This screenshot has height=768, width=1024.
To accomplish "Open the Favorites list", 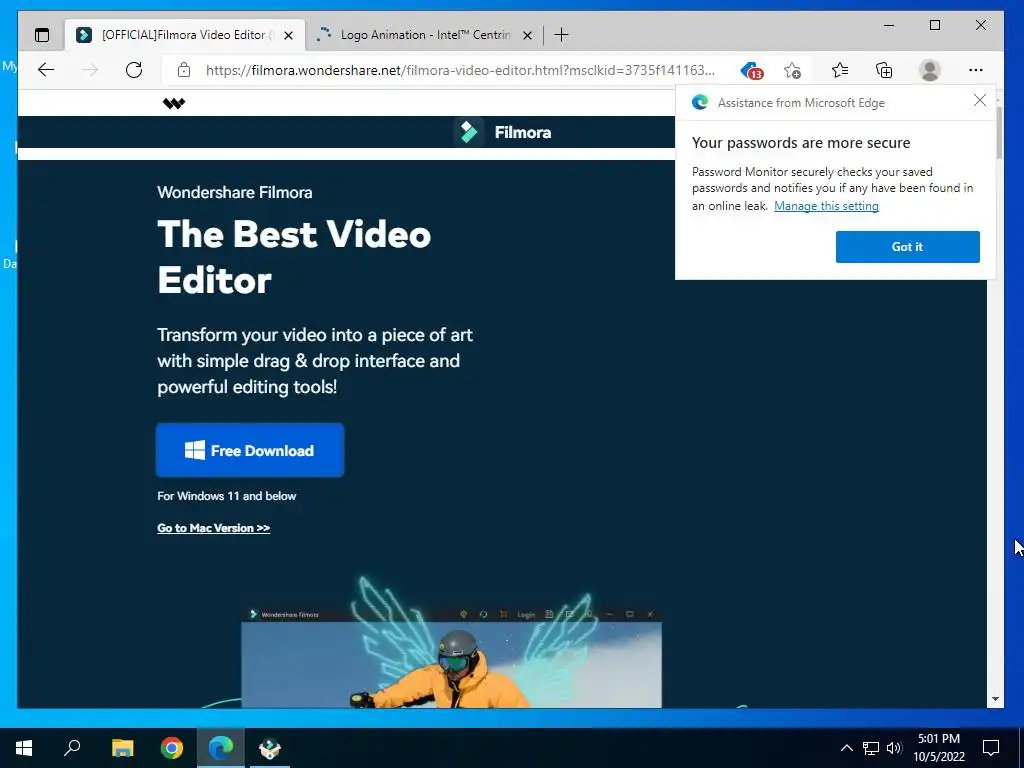I will click(x=840, y=70).
